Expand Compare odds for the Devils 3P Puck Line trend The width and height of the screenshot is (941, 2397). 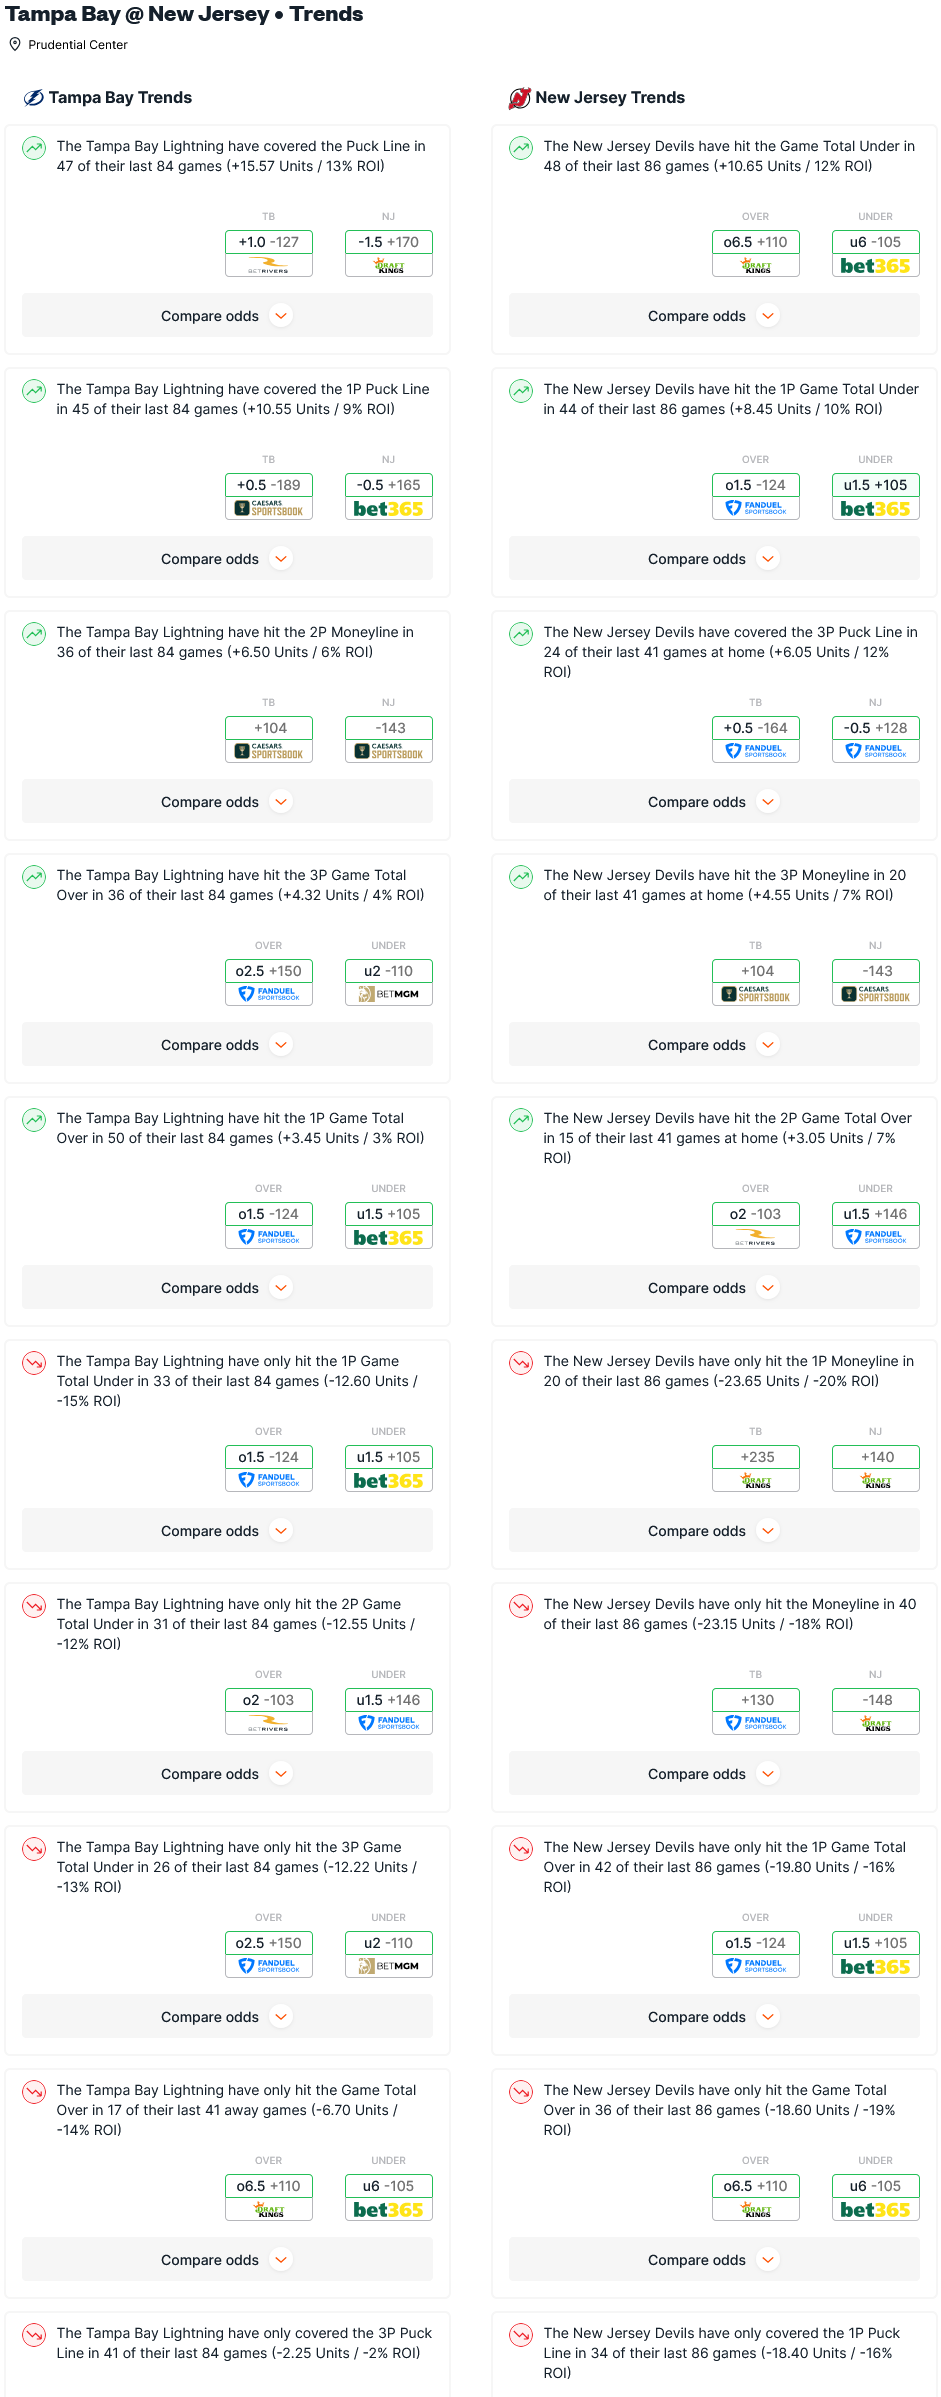pyautogui.click(x=714, y=802)
